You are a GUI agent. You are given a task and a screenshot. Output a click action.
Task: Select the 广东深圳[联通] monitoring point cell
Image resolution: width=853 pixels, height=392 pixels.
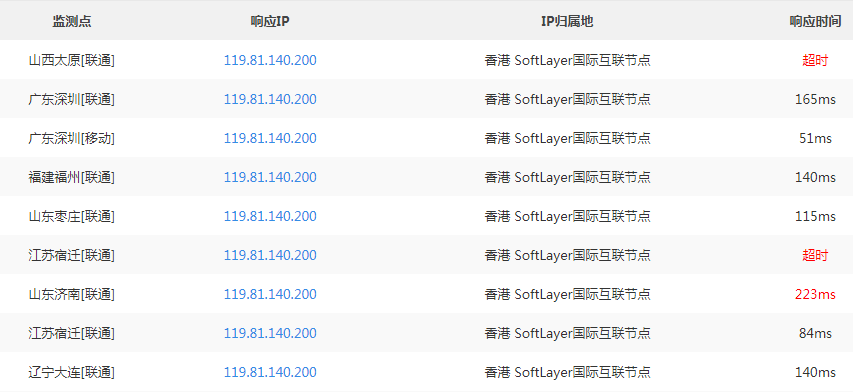click(x=72, y=99)
